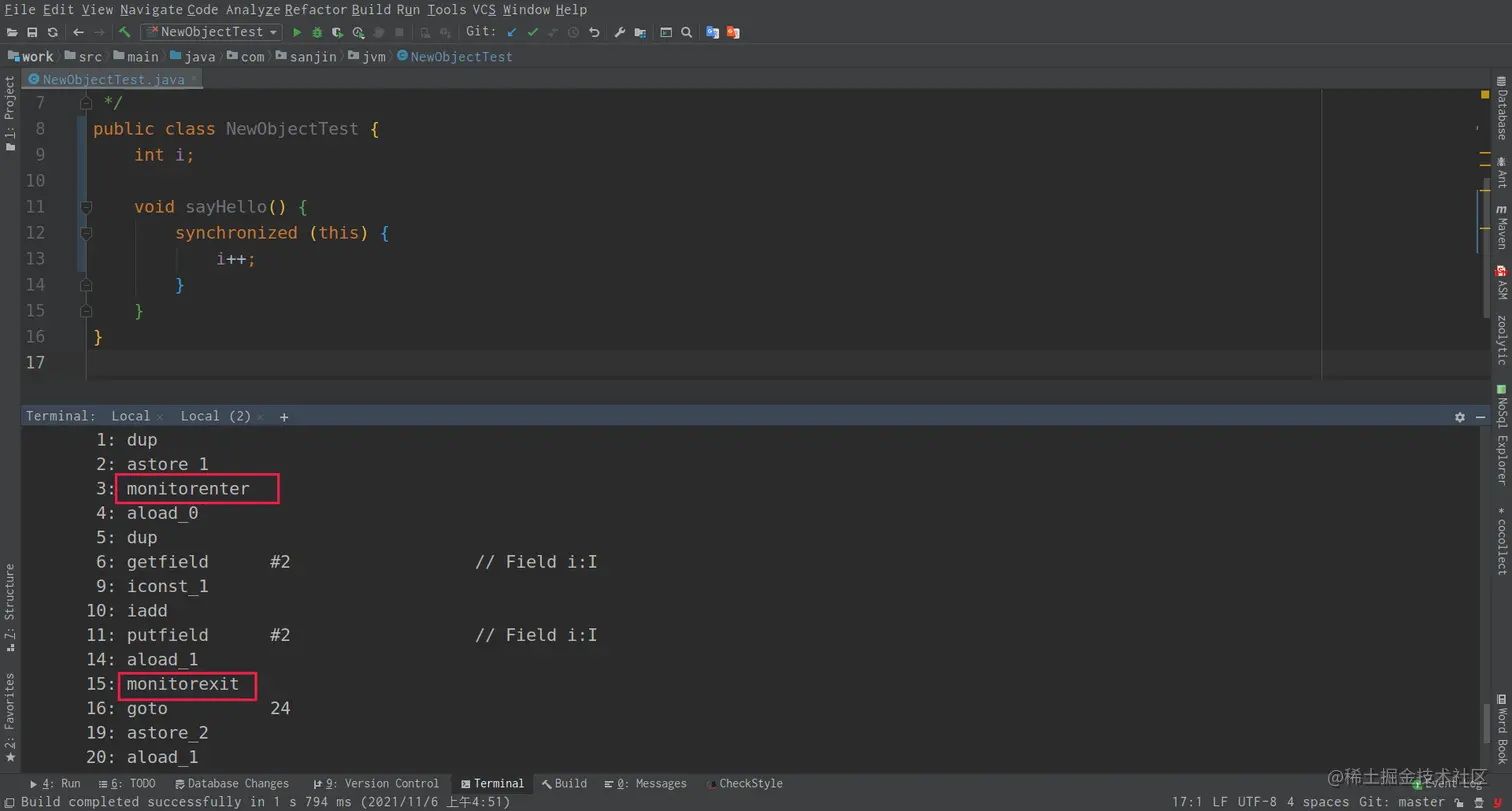Click the profiler run icon in toolbar
This screenshot has width=1512, height=811.
(358, 32)
